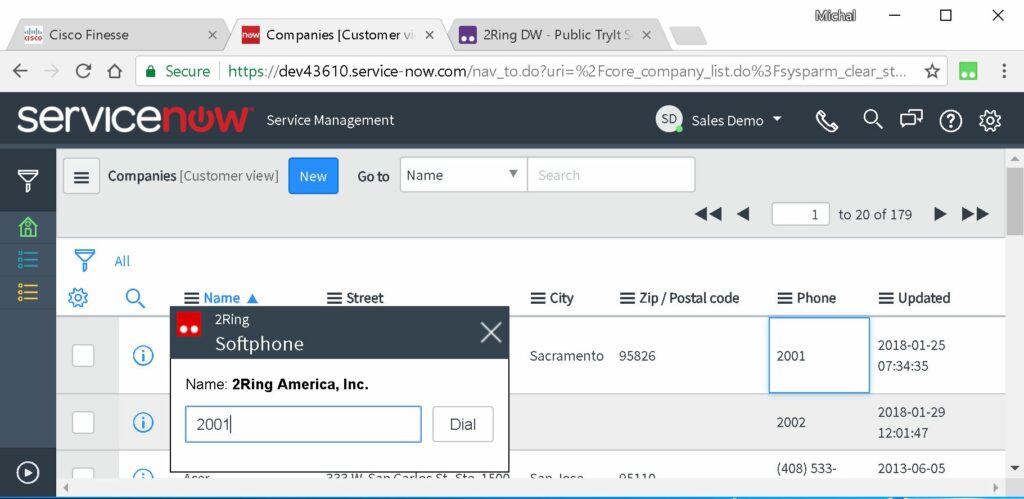The height and width of the screenshot is (499, 1024).
Task: Click the scroll down arrow at right
Action: (x=1014, y=468)
